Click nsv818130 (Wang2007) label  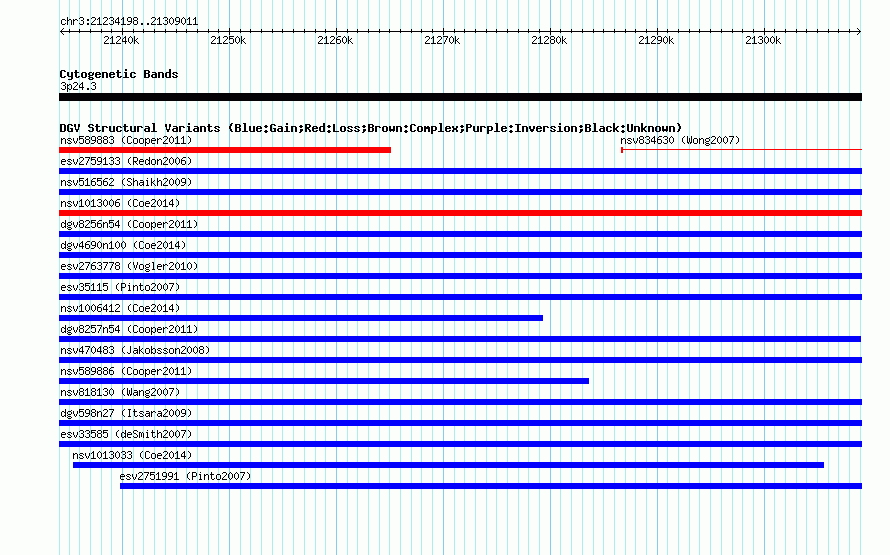pyautogui.click(x=120, y=392)
